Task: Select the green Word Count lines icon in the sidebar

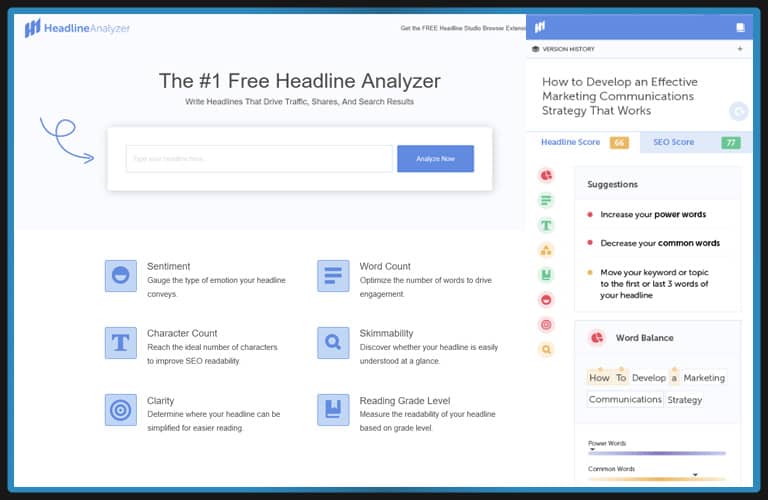Action: [546, 200]
